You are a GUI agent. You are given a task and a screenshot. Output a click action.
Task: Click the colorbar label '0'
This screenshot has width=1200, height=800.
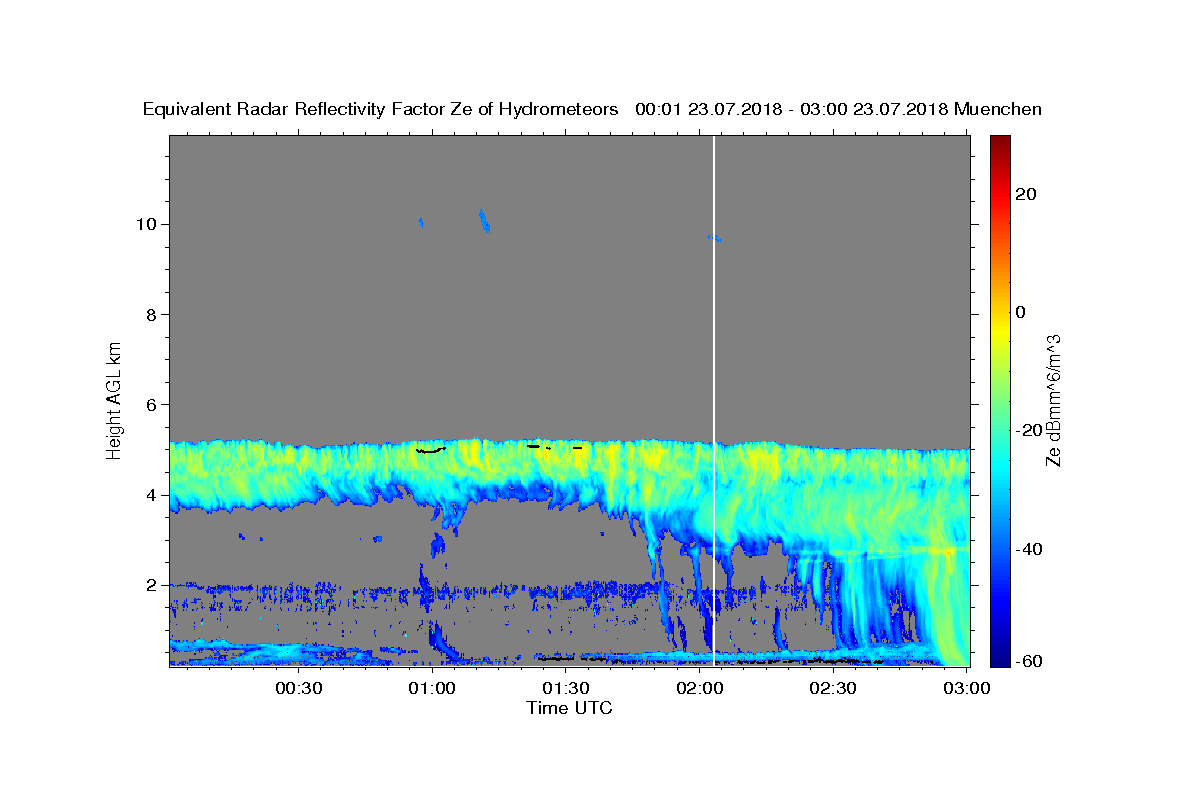(1021, 312)
